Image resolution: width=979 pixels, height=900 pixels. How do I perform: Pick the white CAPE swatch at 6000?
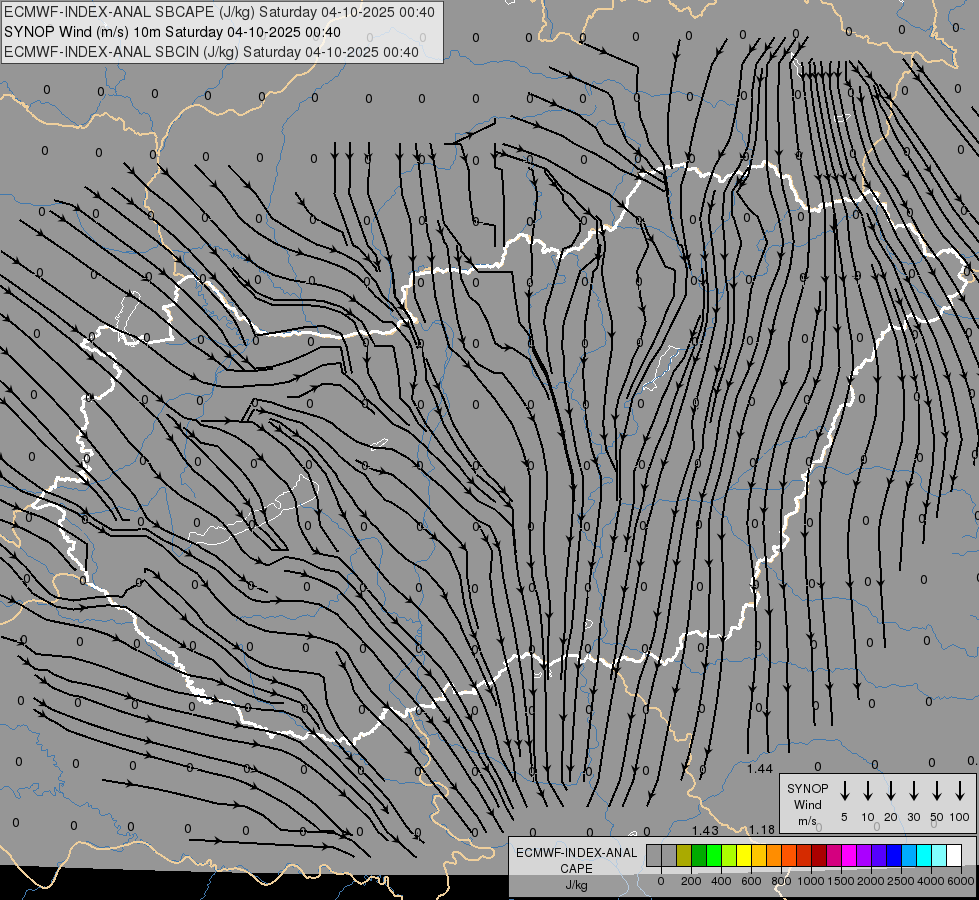coord(953,855)
